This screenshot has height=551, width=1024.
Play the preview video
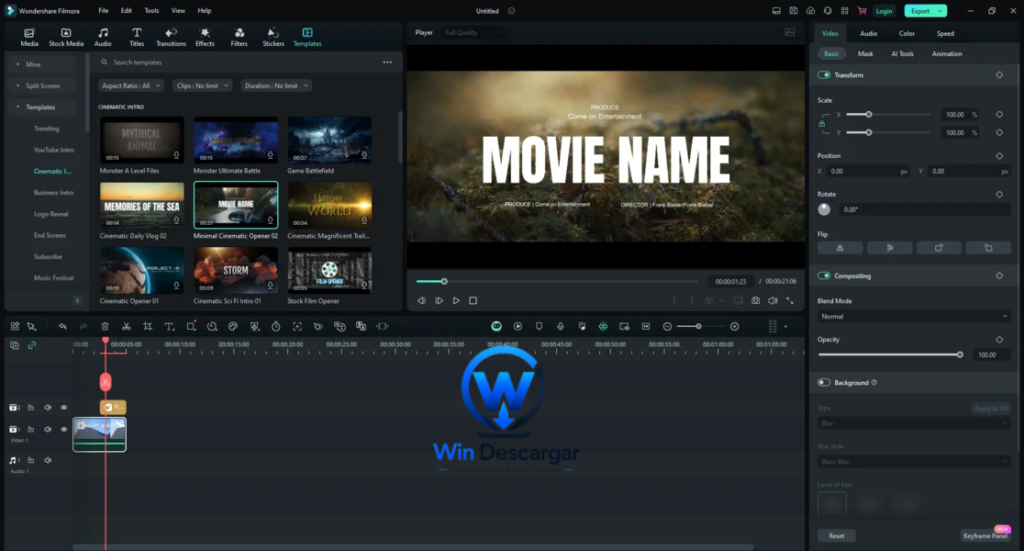click(456, 300)
